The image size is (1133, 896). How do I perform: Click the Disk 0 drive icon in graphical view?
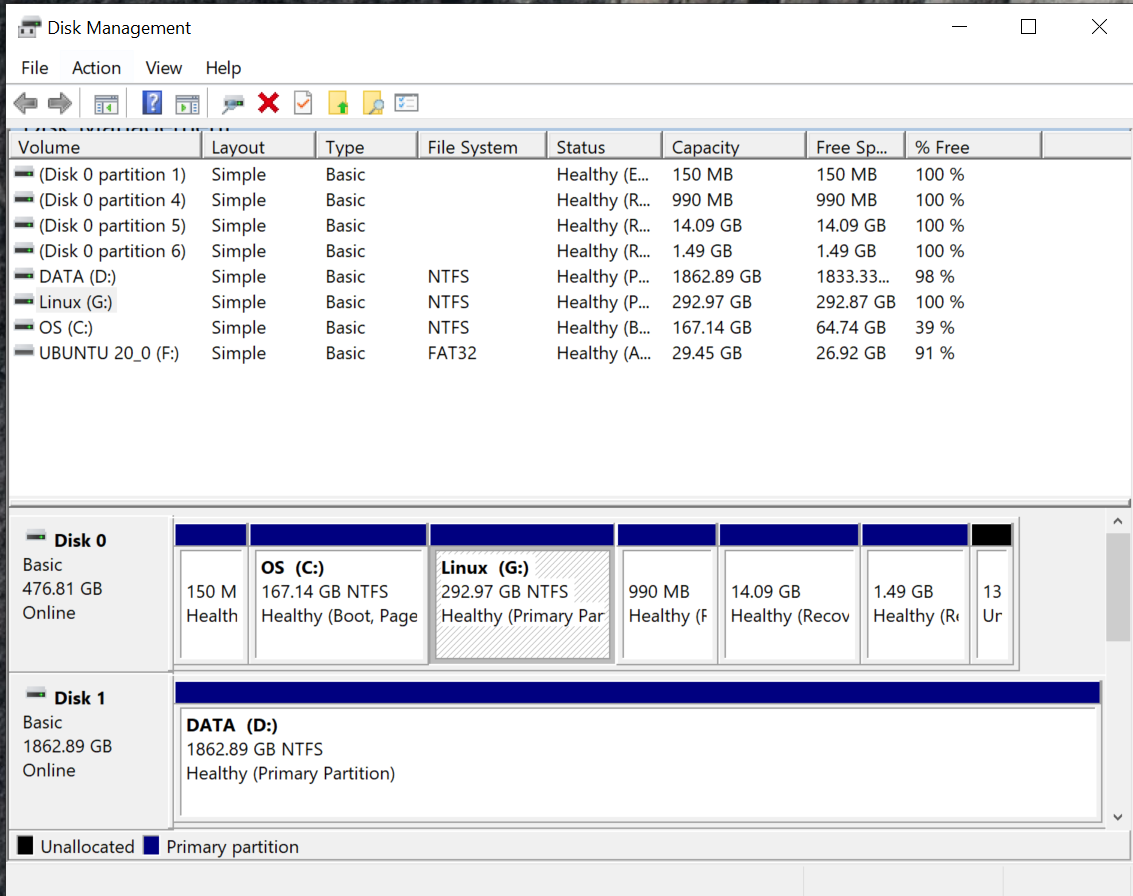click(x=36, y=537)
